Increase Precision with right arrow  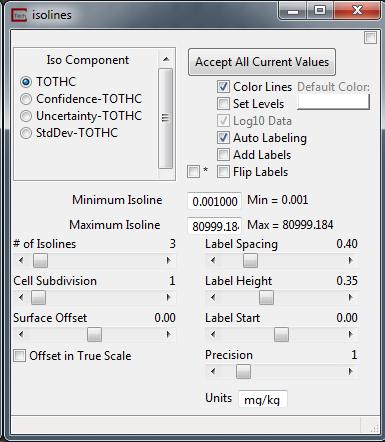350,371
